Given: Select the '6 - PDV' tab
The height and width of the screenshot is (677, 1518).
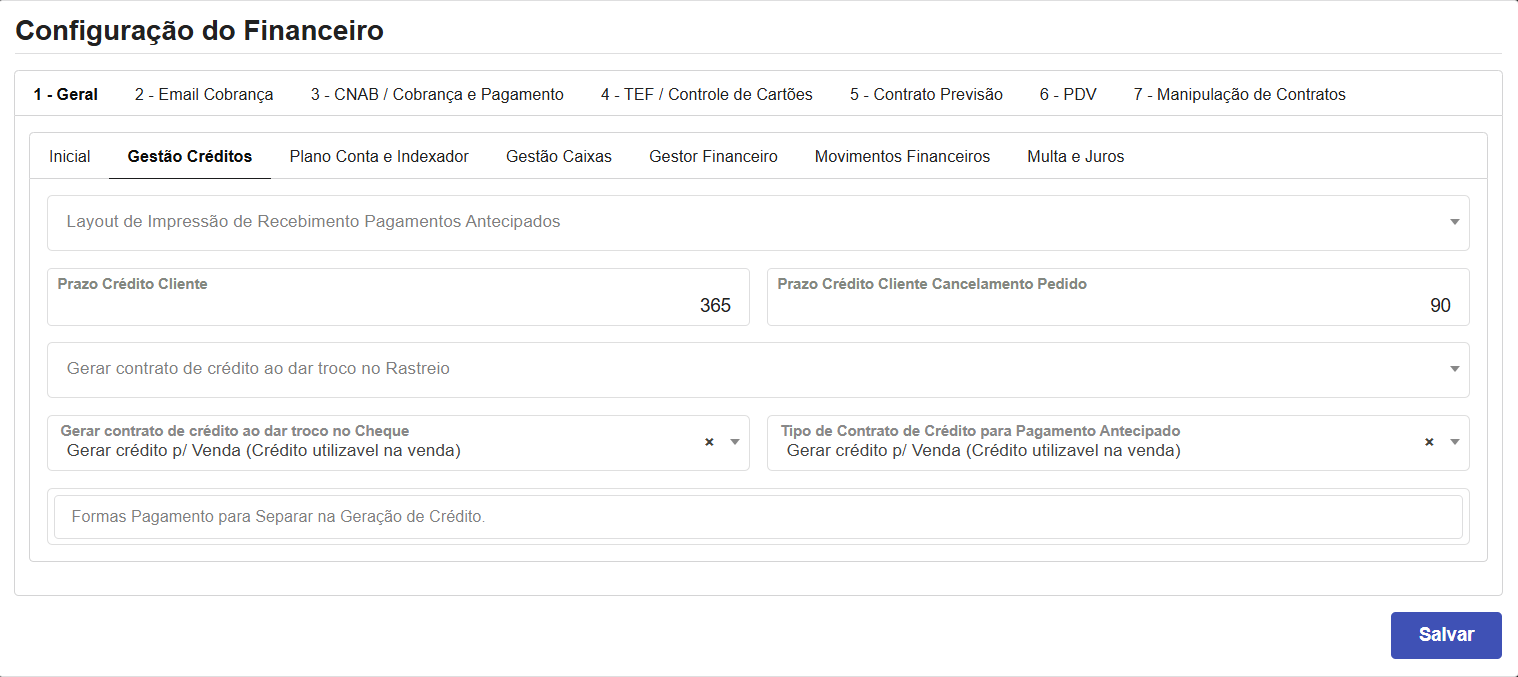Looking at the screenshot, I should pos(1068,93).
